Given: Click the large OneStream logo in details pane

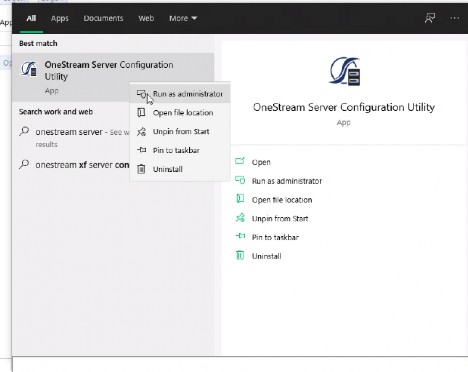Looking at the screenshot, I should pos(345,71).
